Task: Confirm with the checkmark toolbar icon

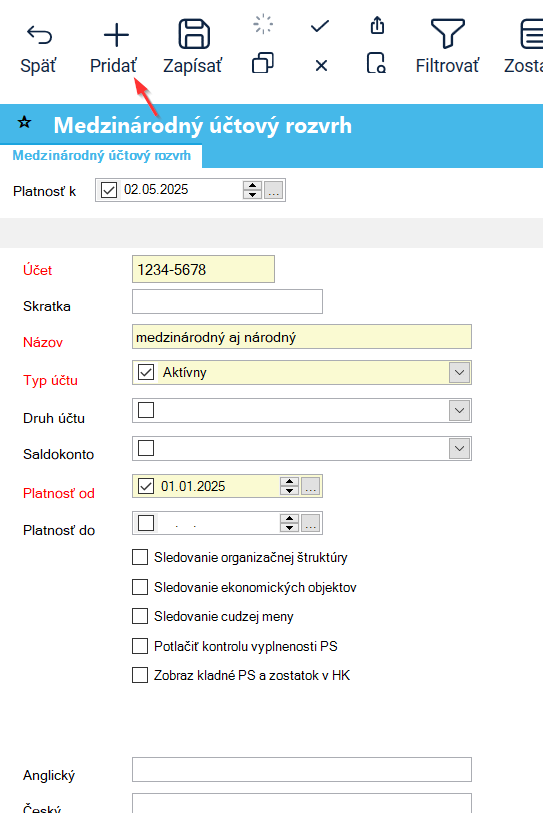Action: (x=320, y=26)
